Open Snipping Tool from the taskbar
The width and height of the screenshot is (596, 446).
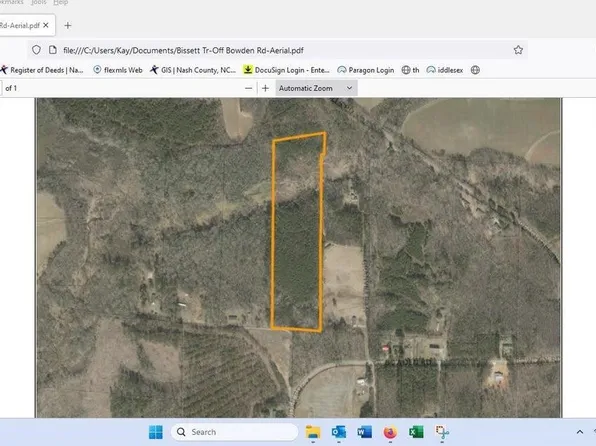point(442,432)
